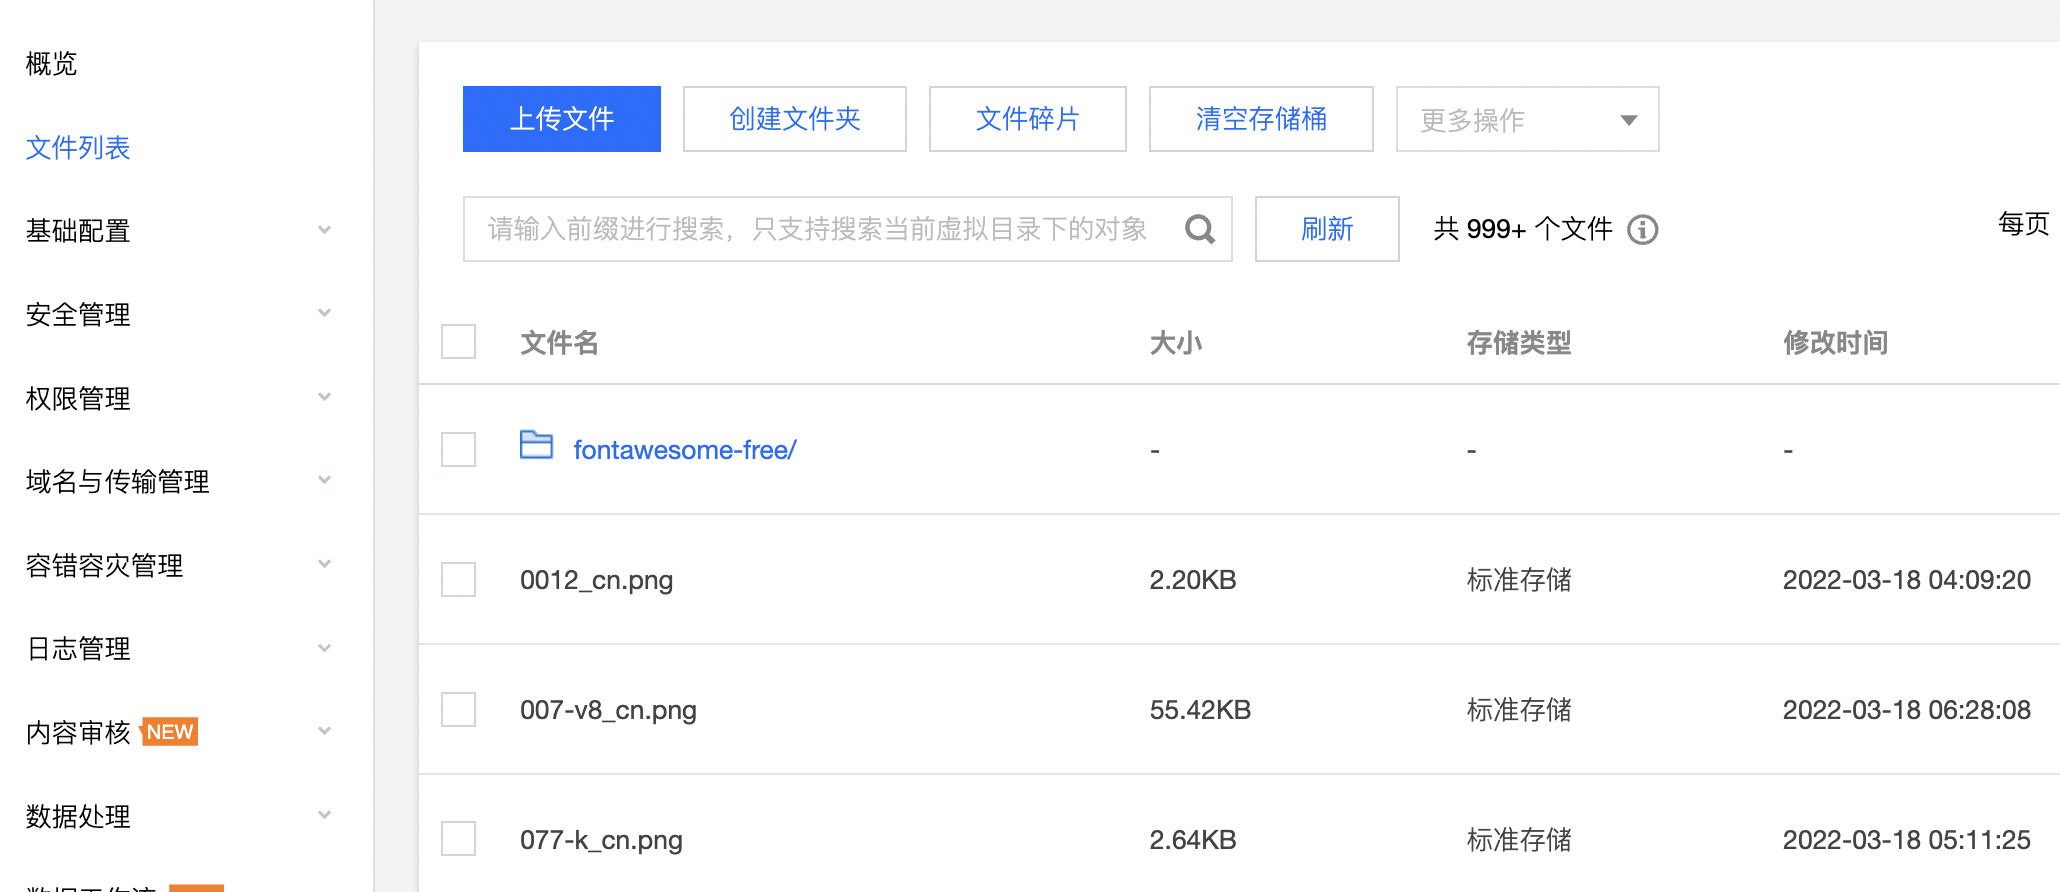
Task: Click the 共 999+ 个文件 count text
Action: point(1523,229)
